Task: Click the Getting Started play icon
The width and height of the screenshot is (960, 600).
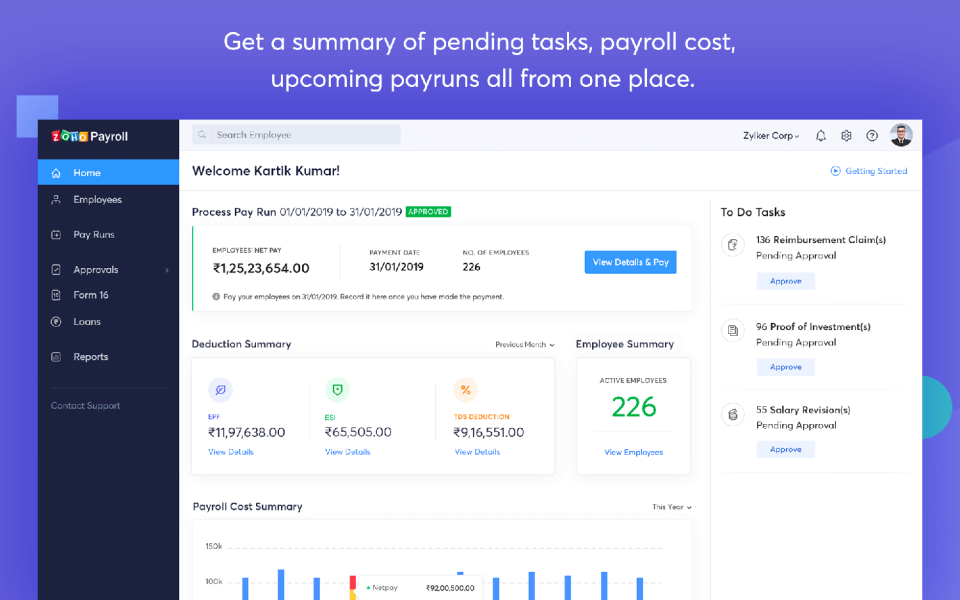Action: pos(836,171)
